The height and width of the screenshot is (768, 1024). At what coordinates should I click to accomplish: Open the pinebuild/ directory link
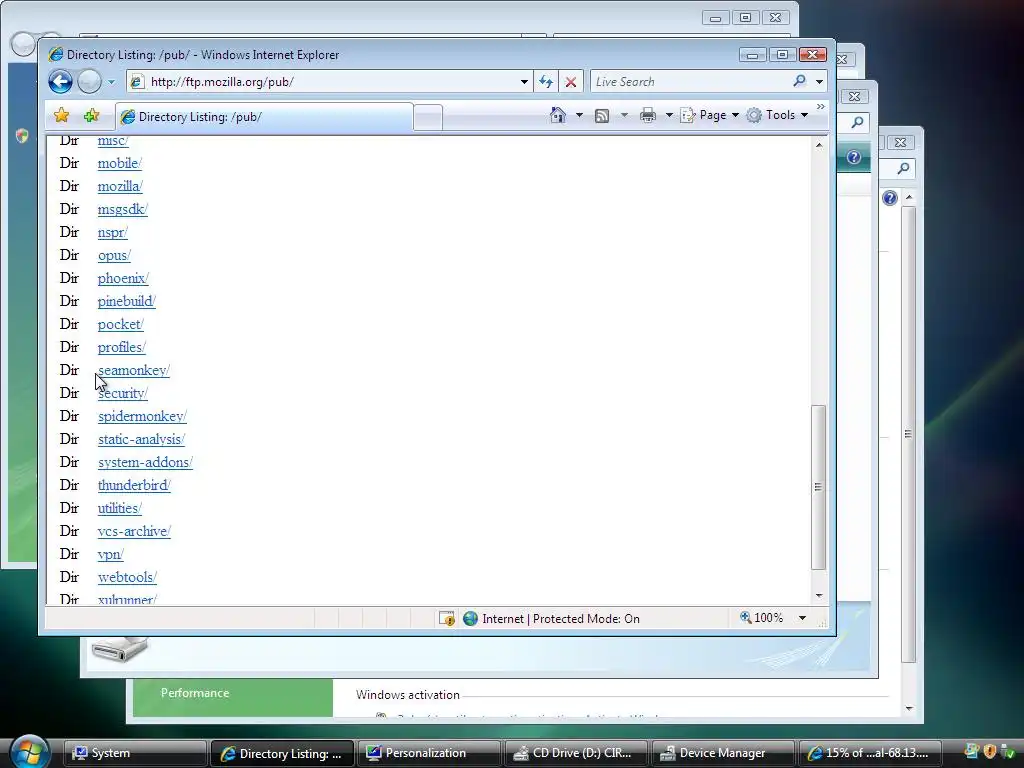(127, 301)
